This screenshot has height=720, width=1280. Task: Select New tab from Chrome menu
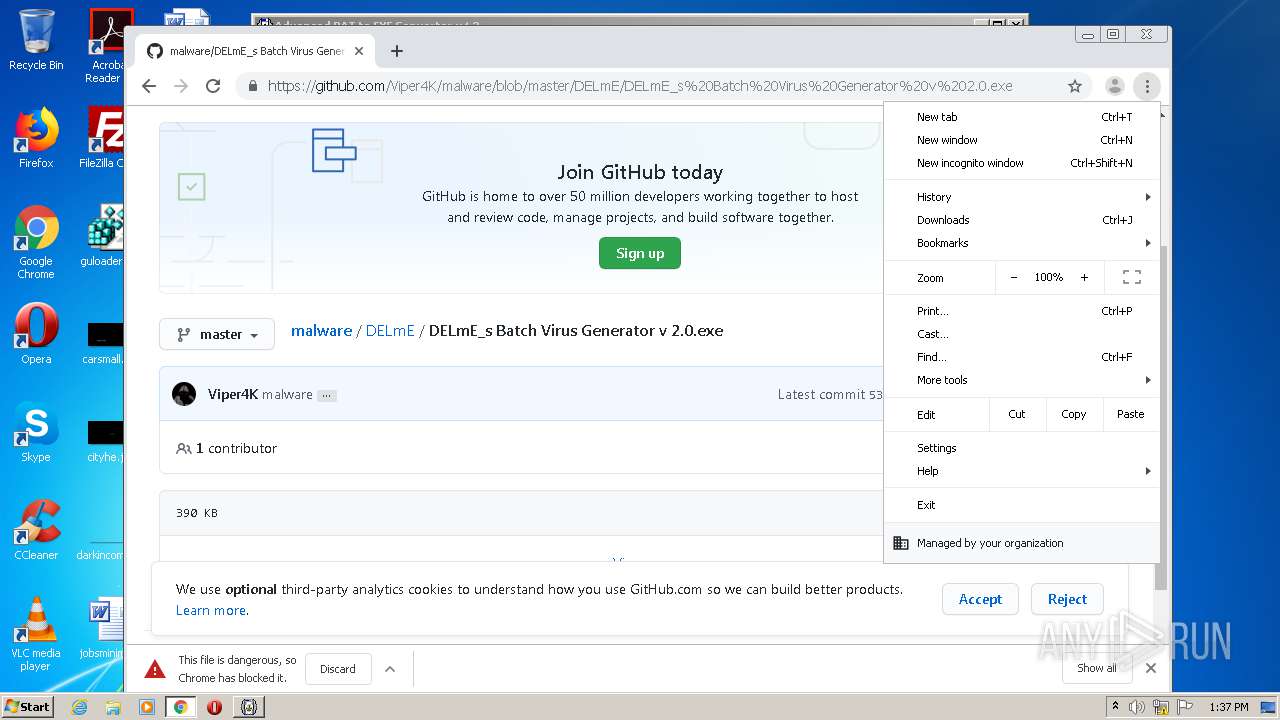coord(1022,117)
